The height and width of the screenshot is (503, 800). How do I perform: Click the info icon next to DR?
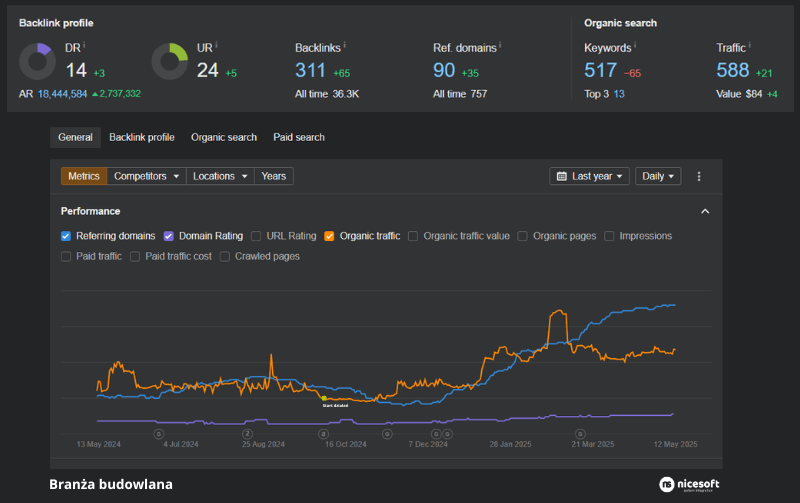click(84, 45)
